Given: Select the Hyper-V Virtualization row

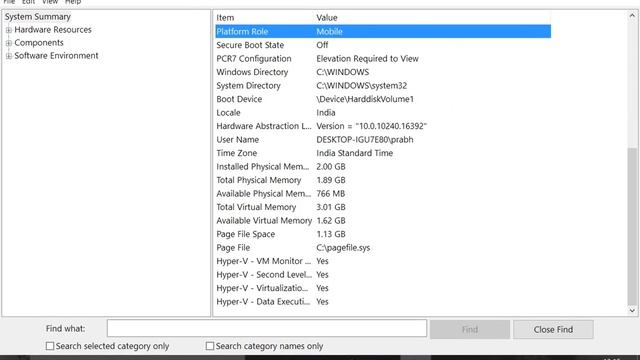Looking at the screenshot, I should 383,288.
